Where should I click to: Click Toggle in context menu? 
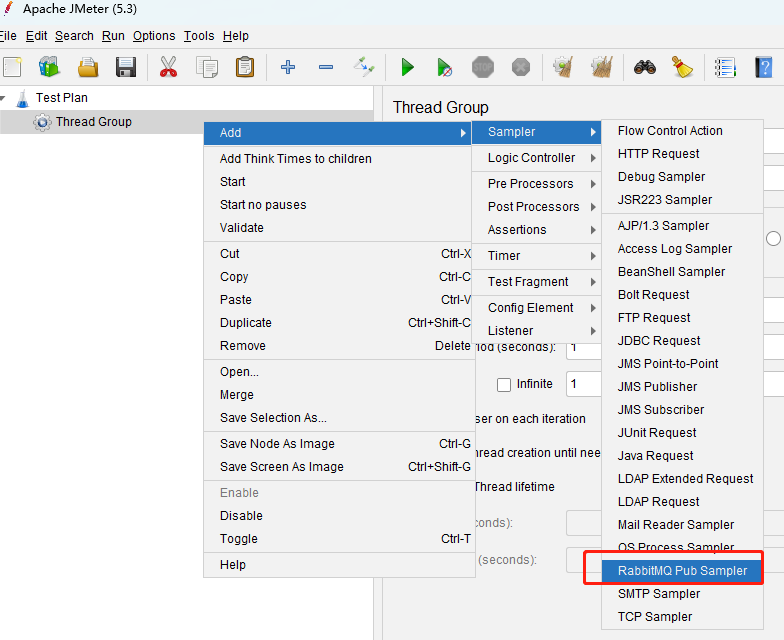pos(338,539)
